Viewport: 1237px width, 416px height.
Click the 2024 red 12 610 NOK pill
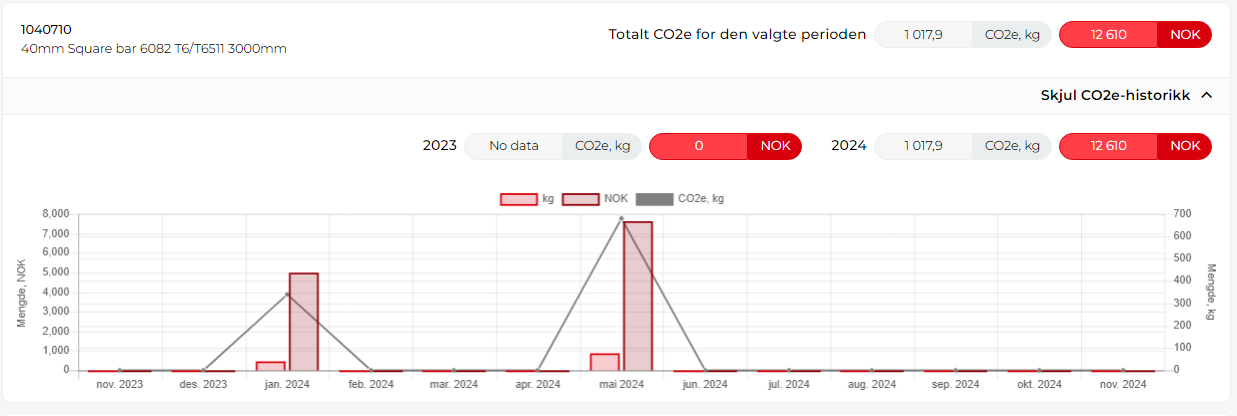click(1109, 146)
